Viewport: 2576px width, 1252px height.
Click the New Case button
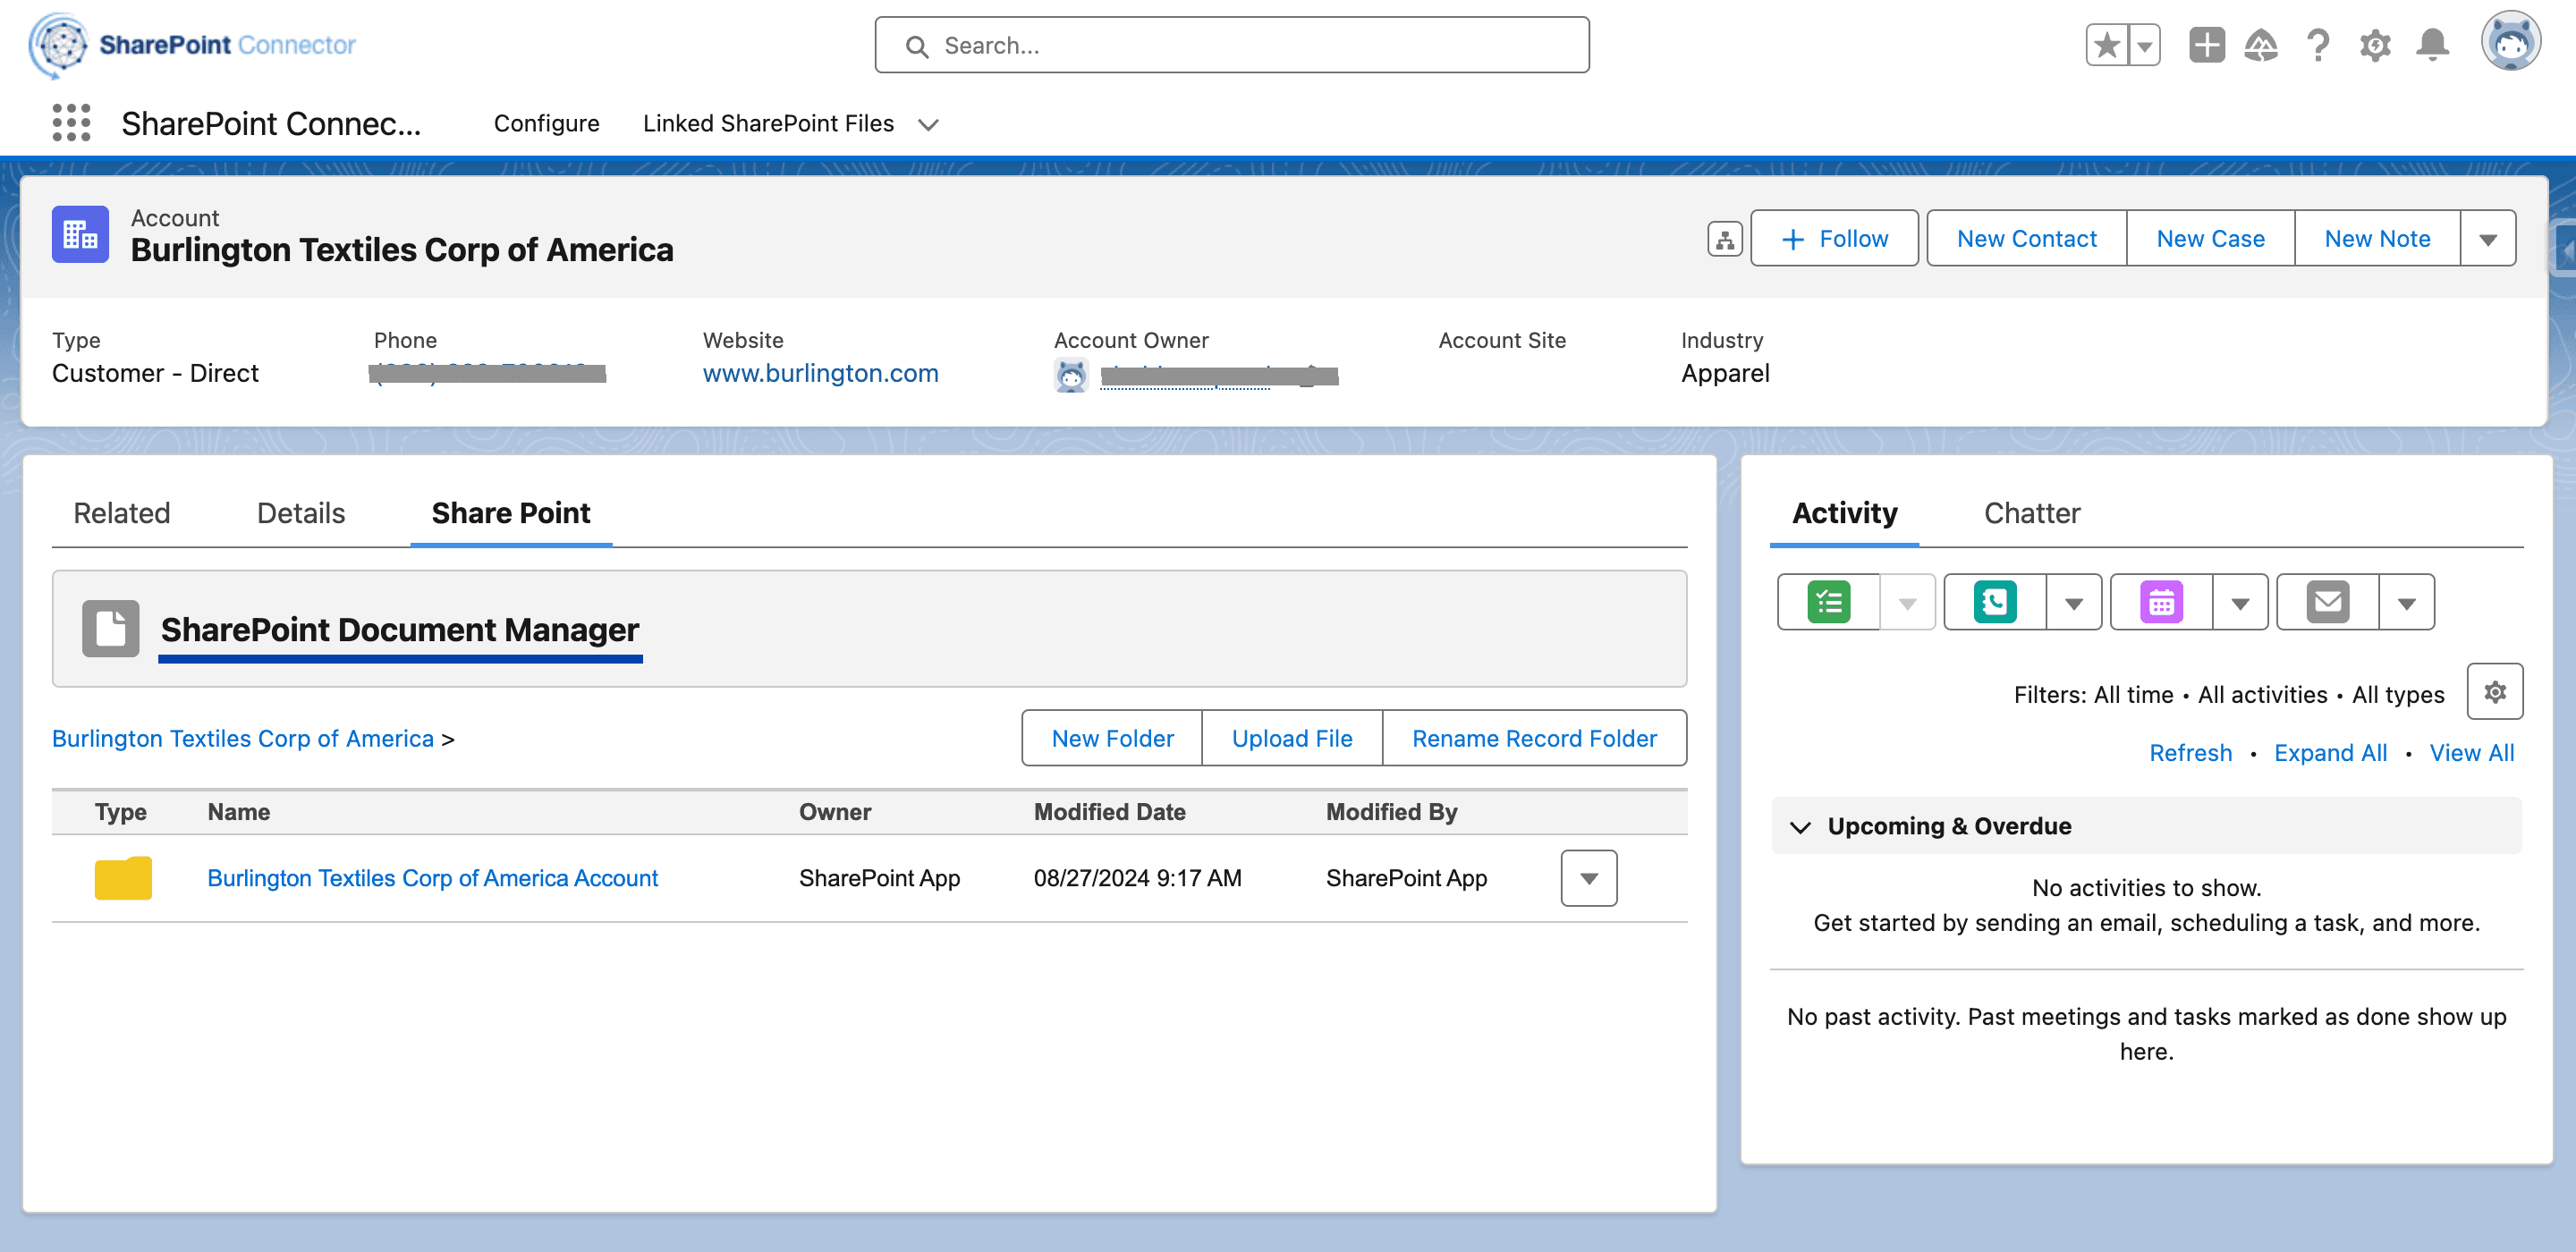[2210, 239]
